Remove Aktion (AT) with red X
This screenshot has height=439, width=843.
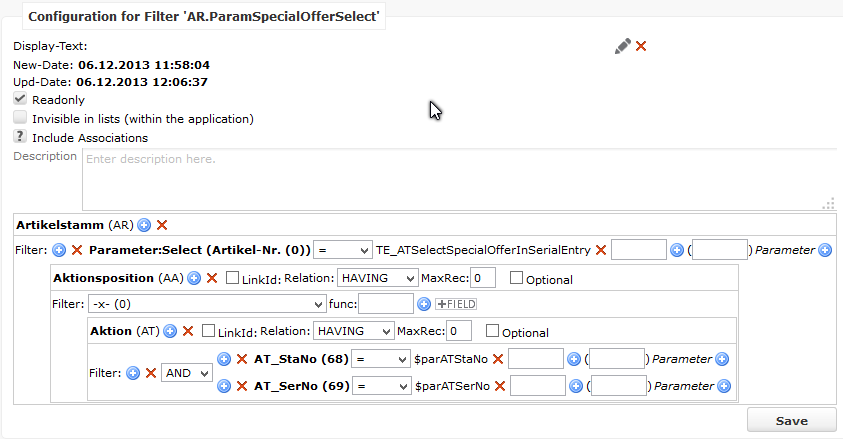click(188, 331)
